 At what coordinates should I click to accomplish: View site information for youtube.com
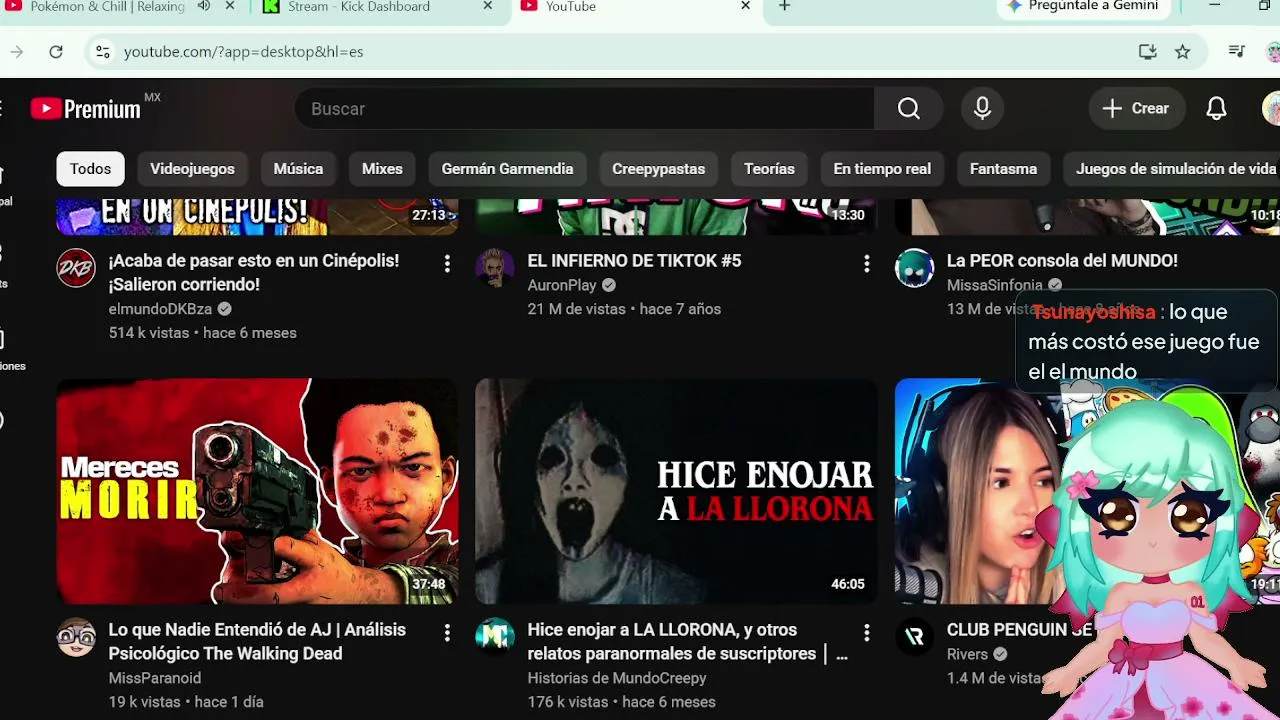pos(101,52)
